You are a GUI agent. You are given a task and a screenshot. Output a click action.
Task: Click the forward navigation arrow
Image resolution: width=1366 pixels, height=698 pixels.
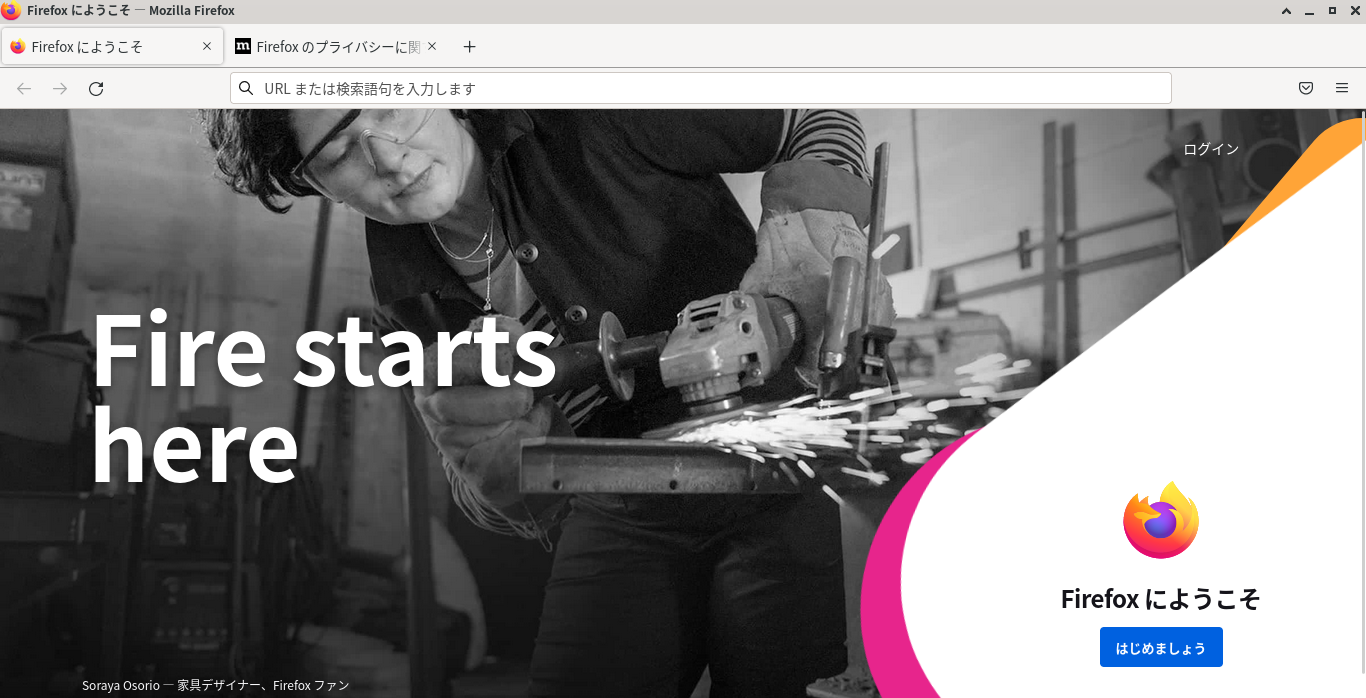(x=60, y=89)
